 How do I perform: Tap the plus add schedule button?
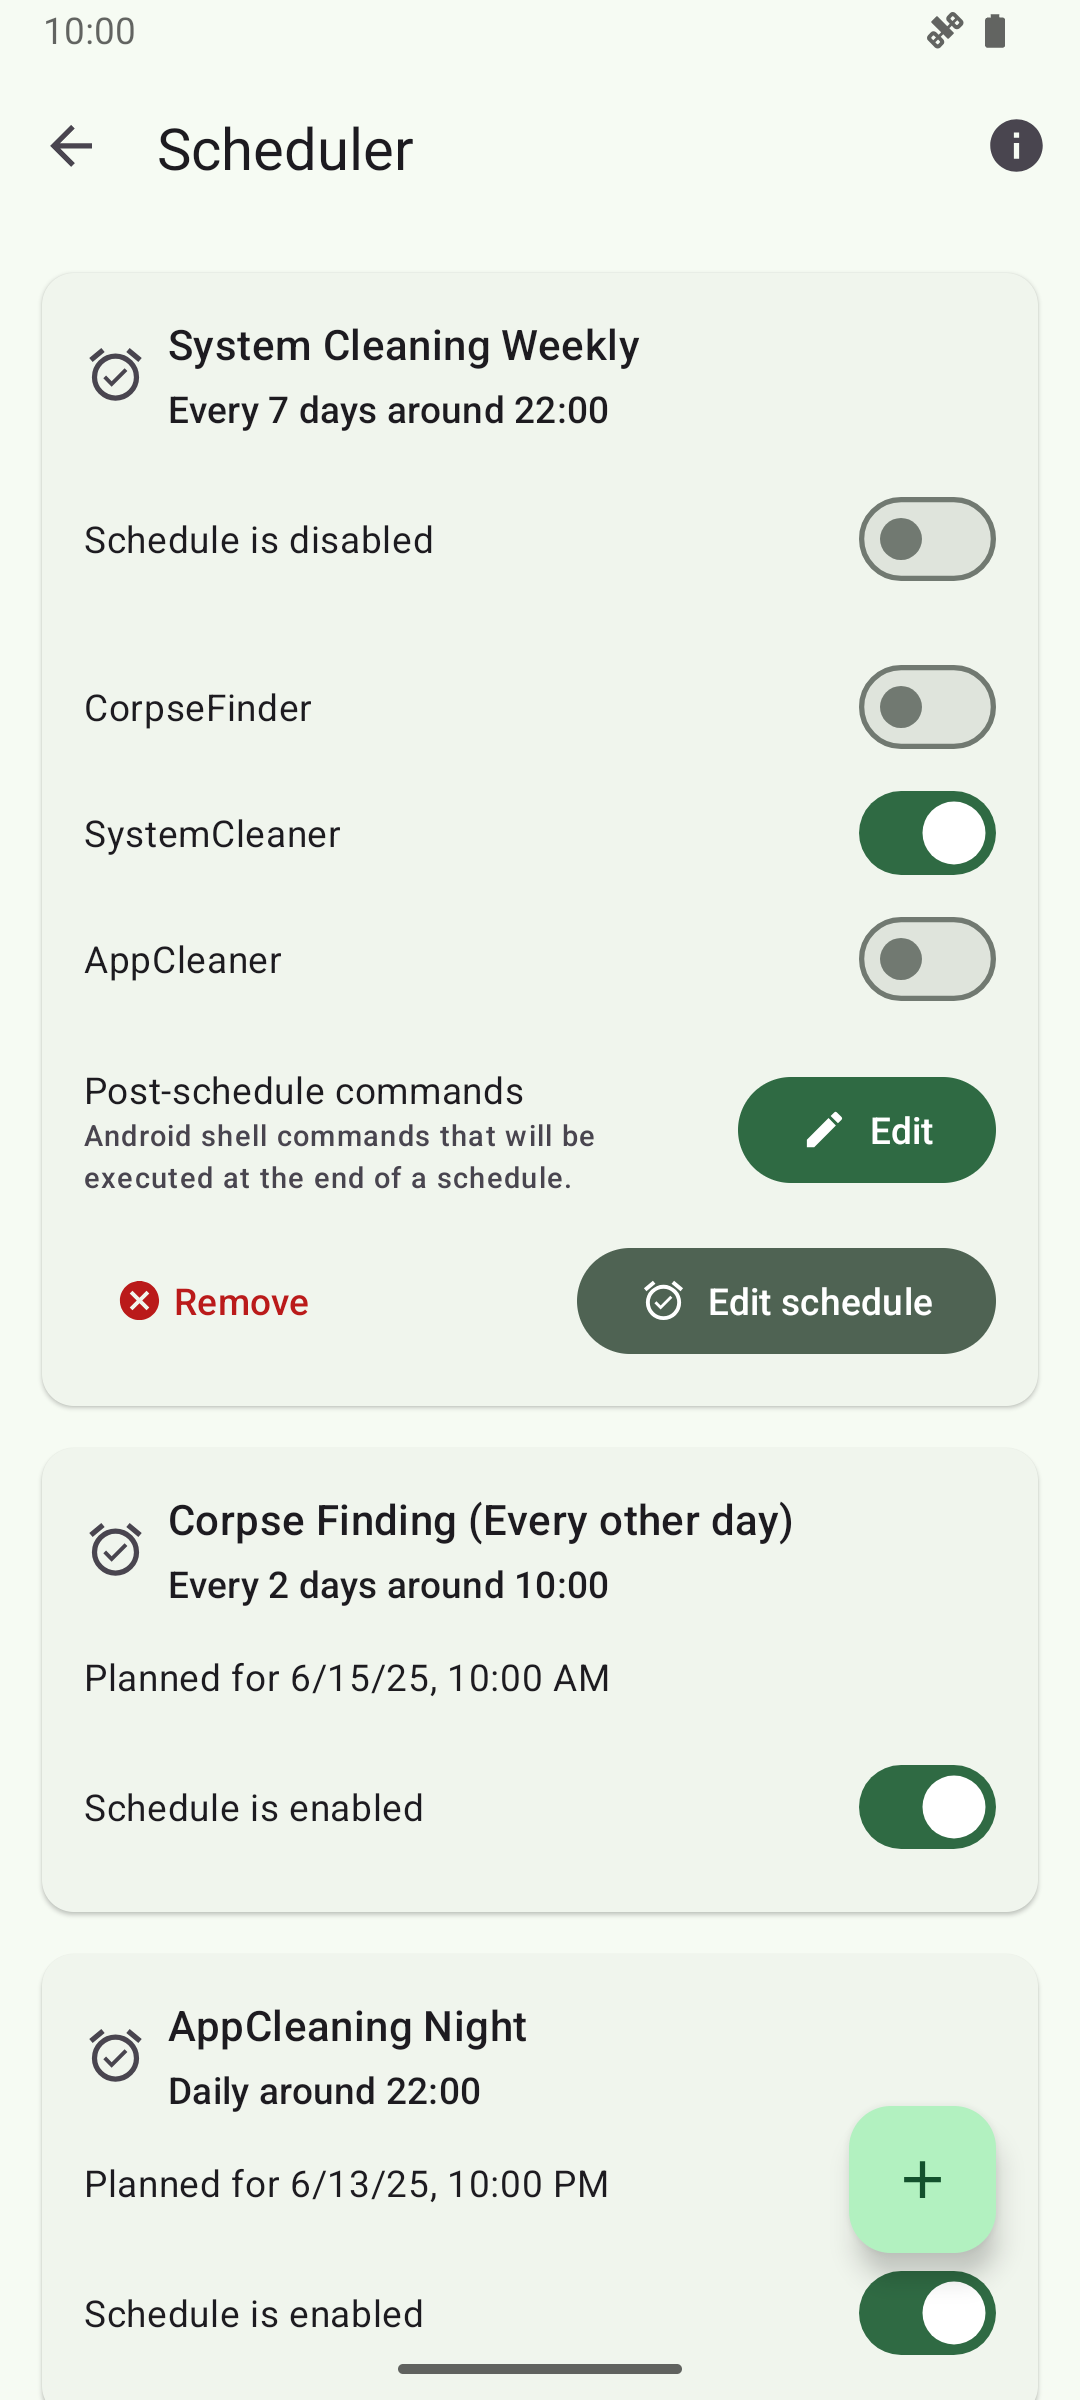pyautogui.click(x=922, y=2179)
